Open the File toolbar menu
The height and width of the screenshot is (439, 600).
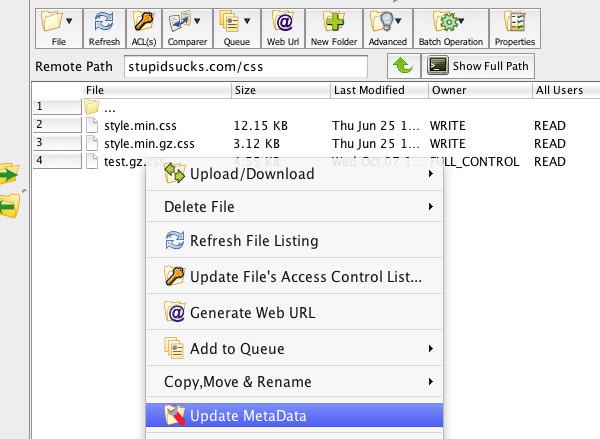click(59, 29)
